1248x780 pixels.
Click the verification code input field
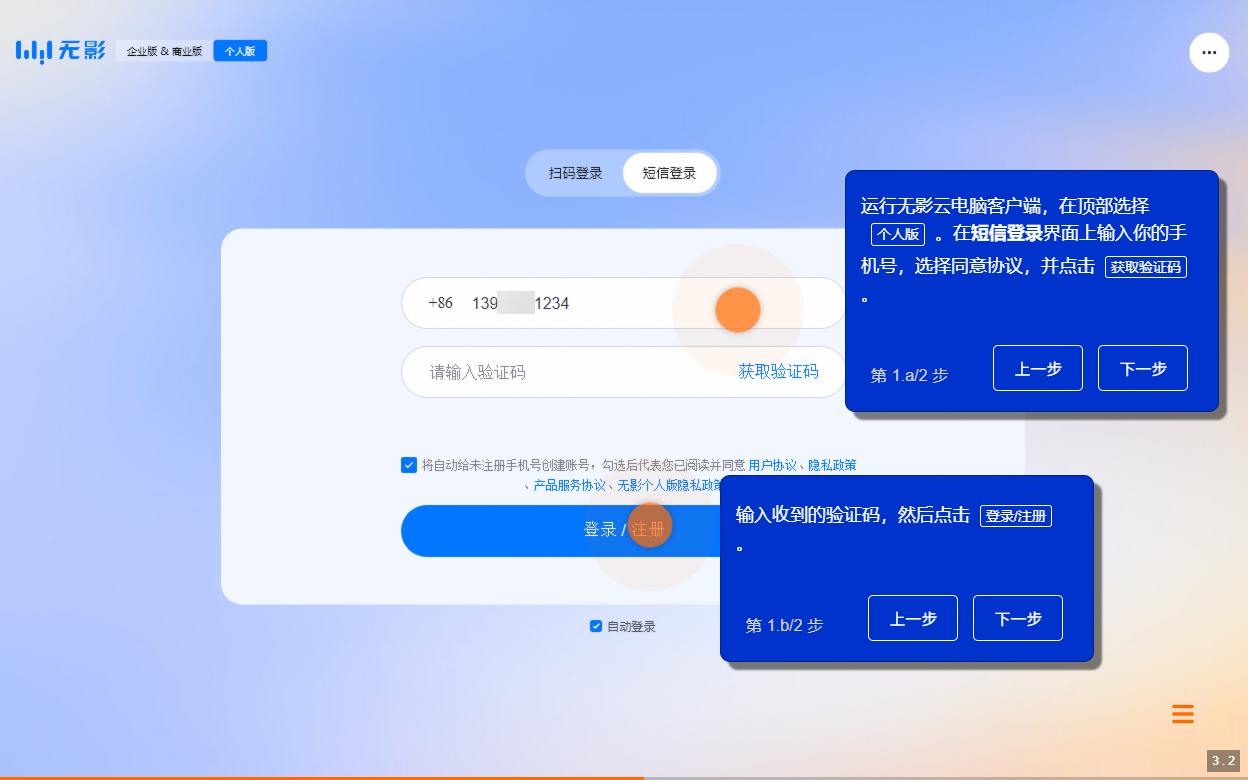point(550,371)
